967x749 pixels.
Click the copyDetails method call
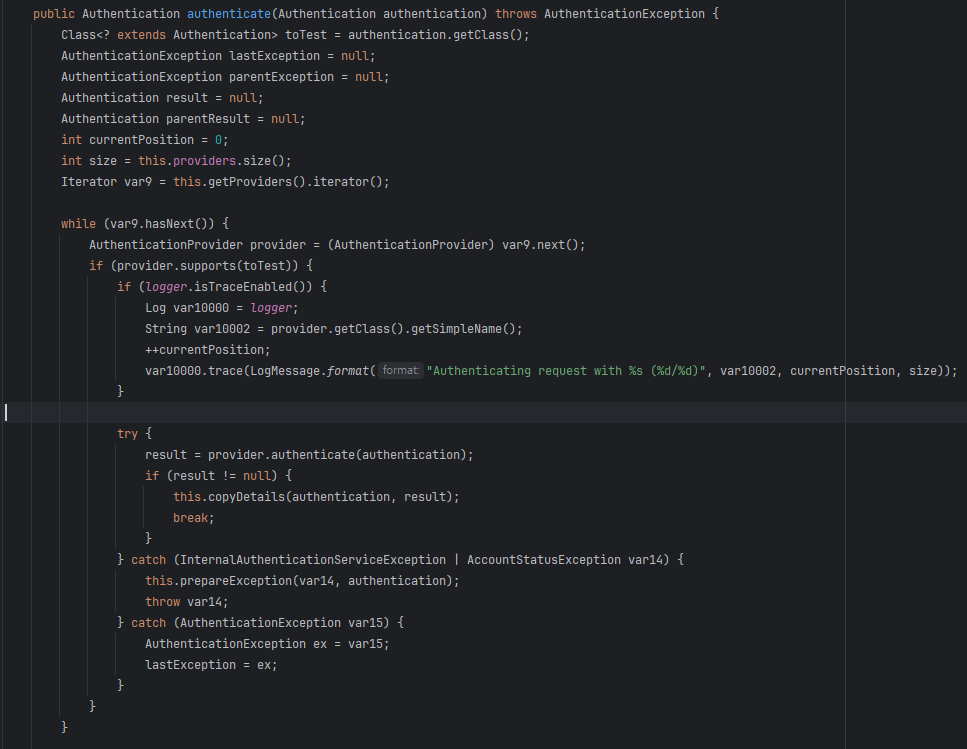tap(246, 497)
